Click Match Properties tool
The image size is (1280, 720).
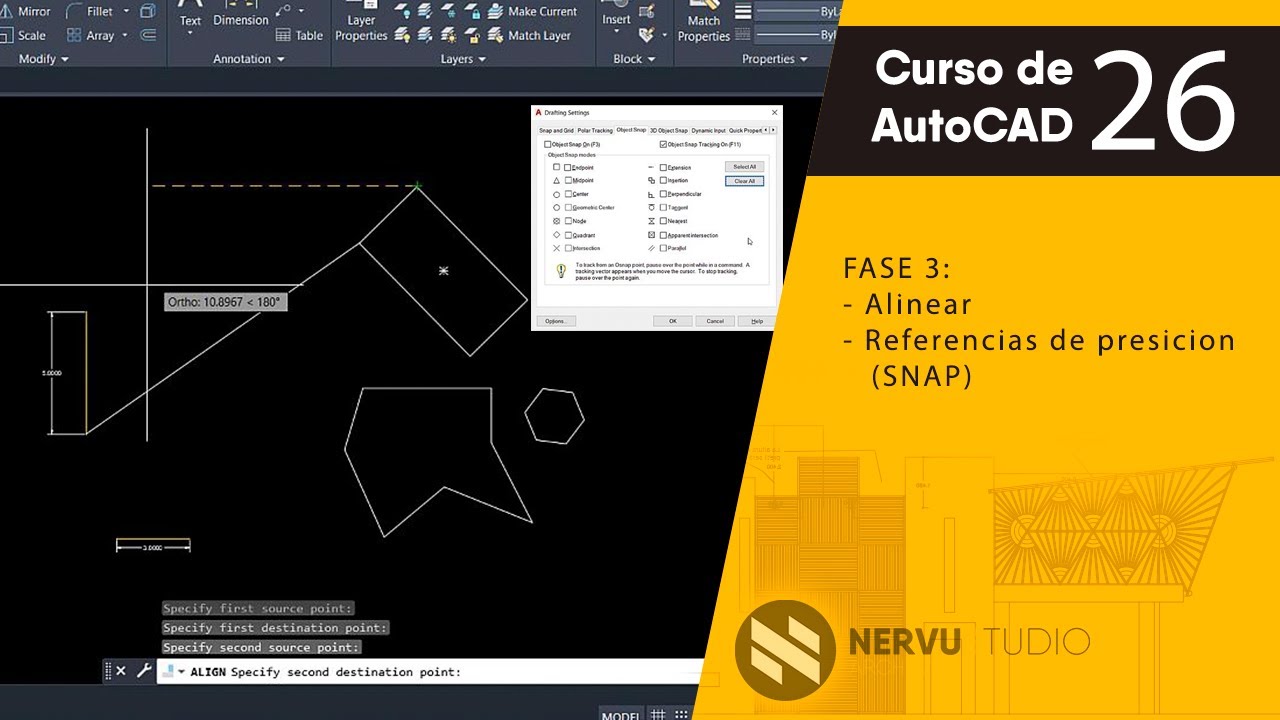pos(704,22)
